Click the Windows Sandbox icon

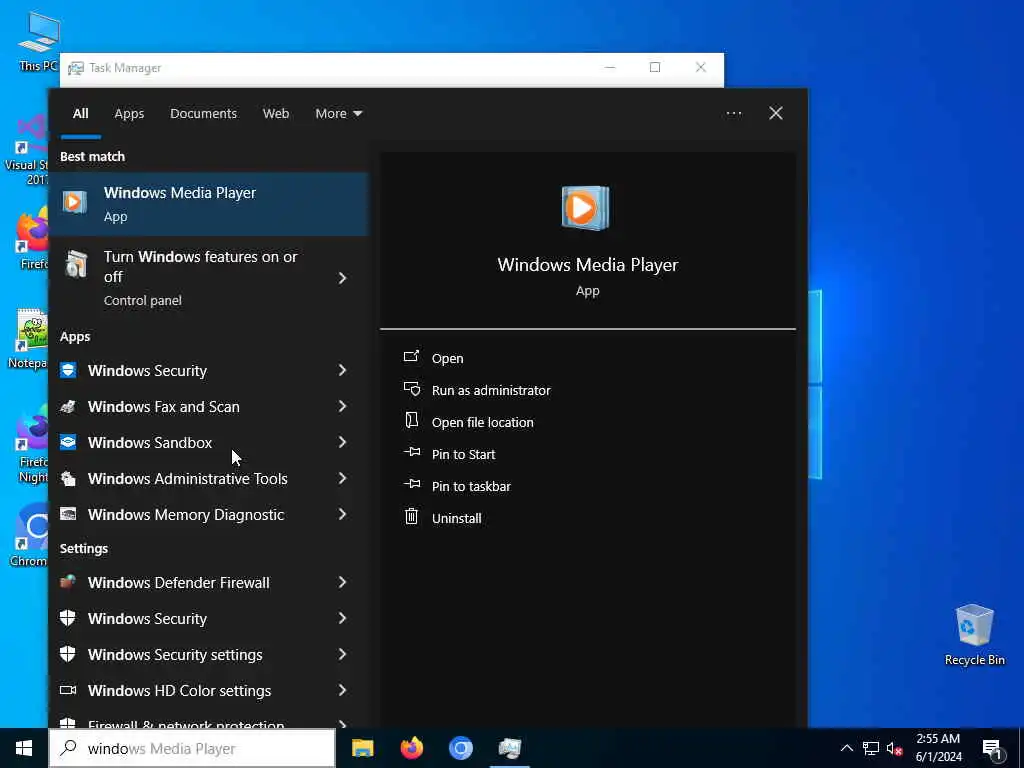click(68, 442)
